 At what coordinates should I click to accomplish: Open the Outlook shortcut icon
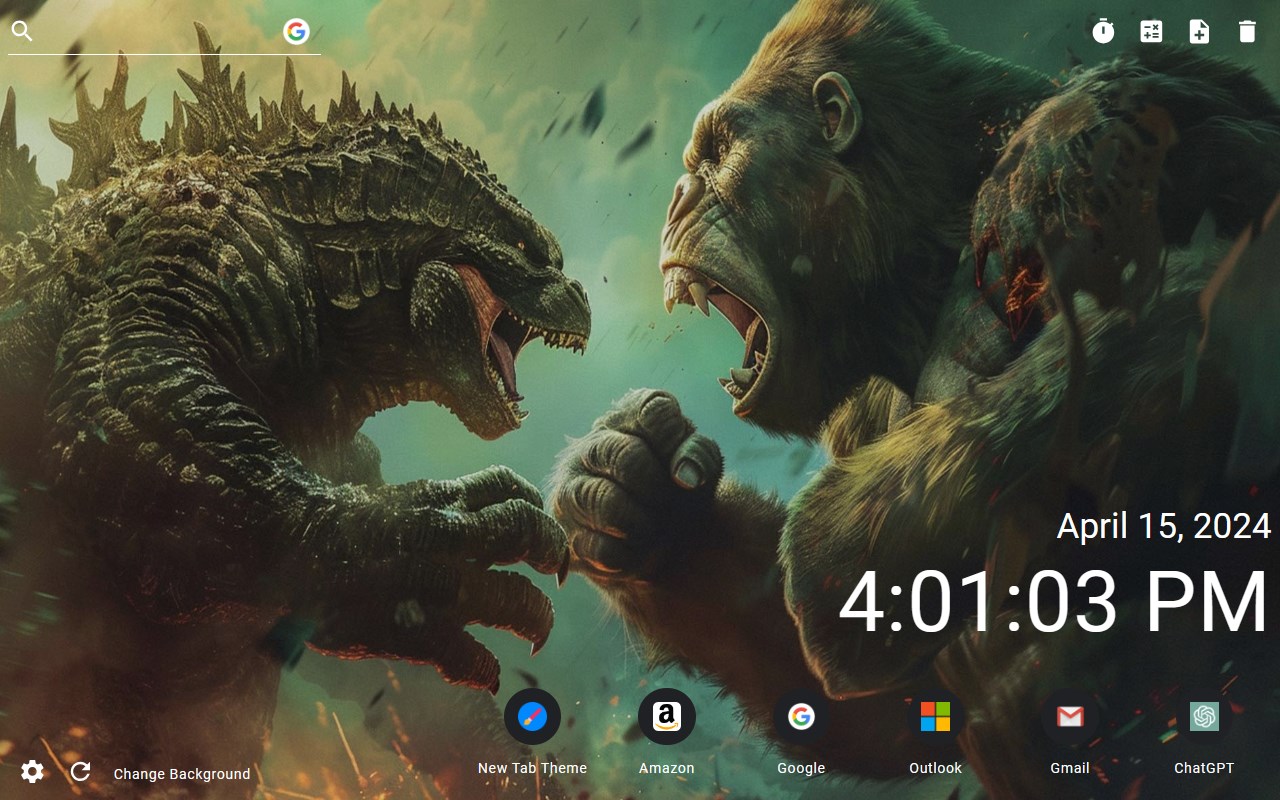(935, 717)
